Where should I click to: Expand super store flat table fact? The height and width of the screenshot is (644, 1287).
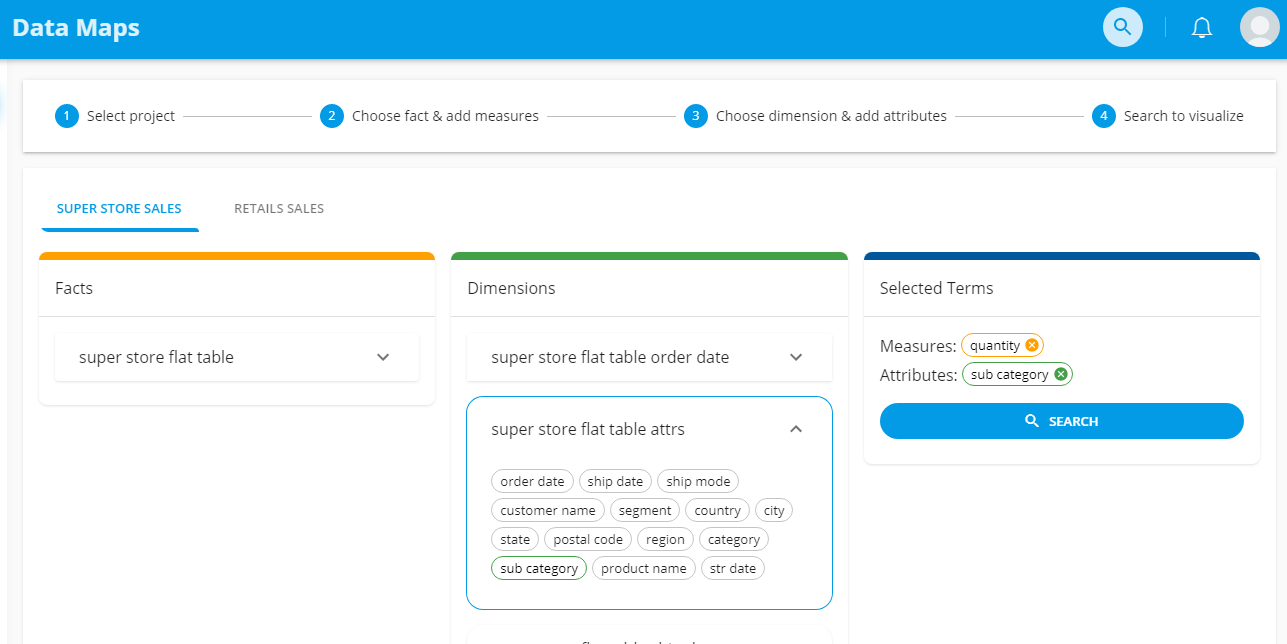point(237,357)
